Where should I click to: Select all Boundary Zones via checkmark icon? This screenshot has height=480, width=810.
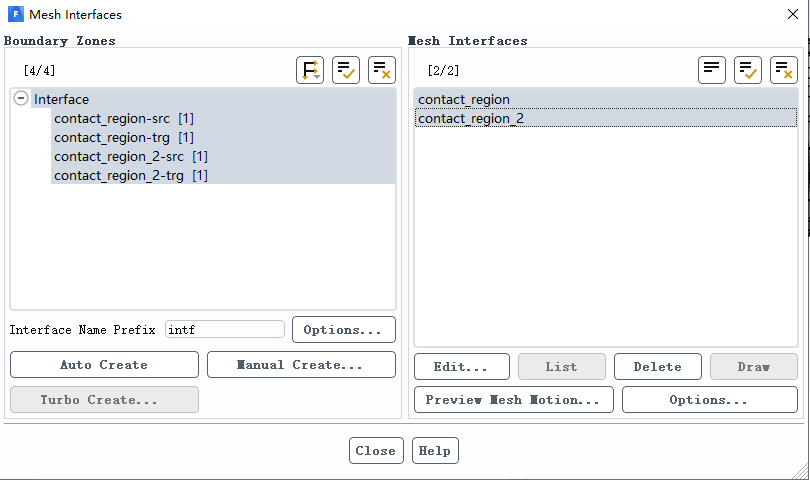tap(346, 70)
